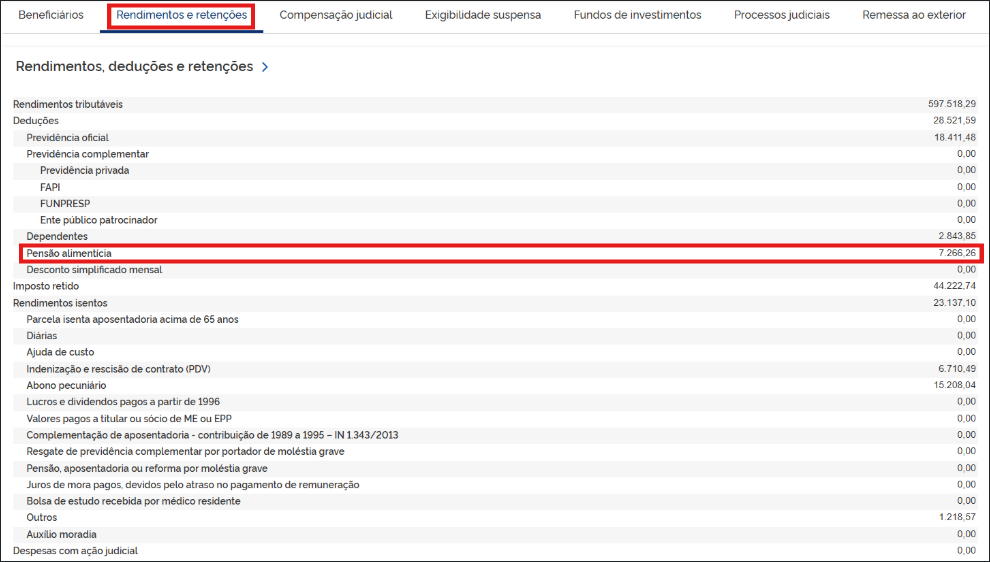This screenshot has width=990, height=562.
Task: Select the Previdência complementar row
Action: (495, 154)
